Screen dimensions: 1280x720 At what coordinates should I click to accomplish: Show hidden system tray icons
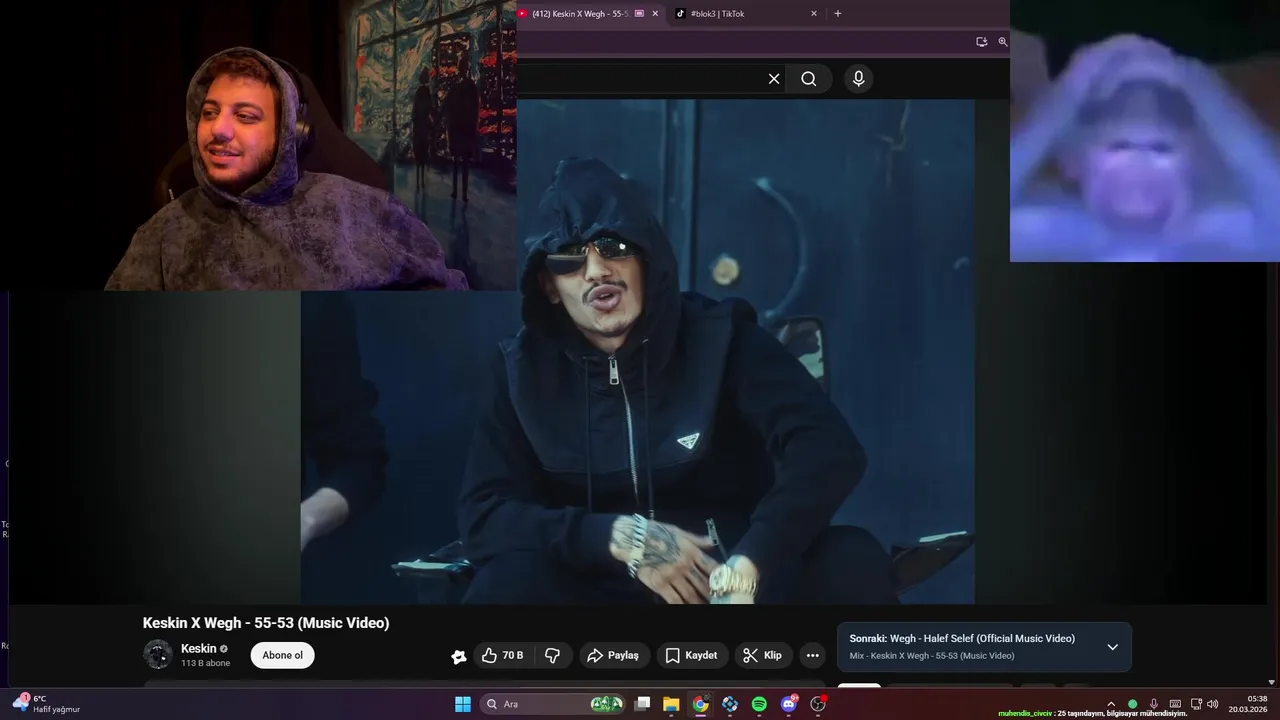(x=1110, y=704)
